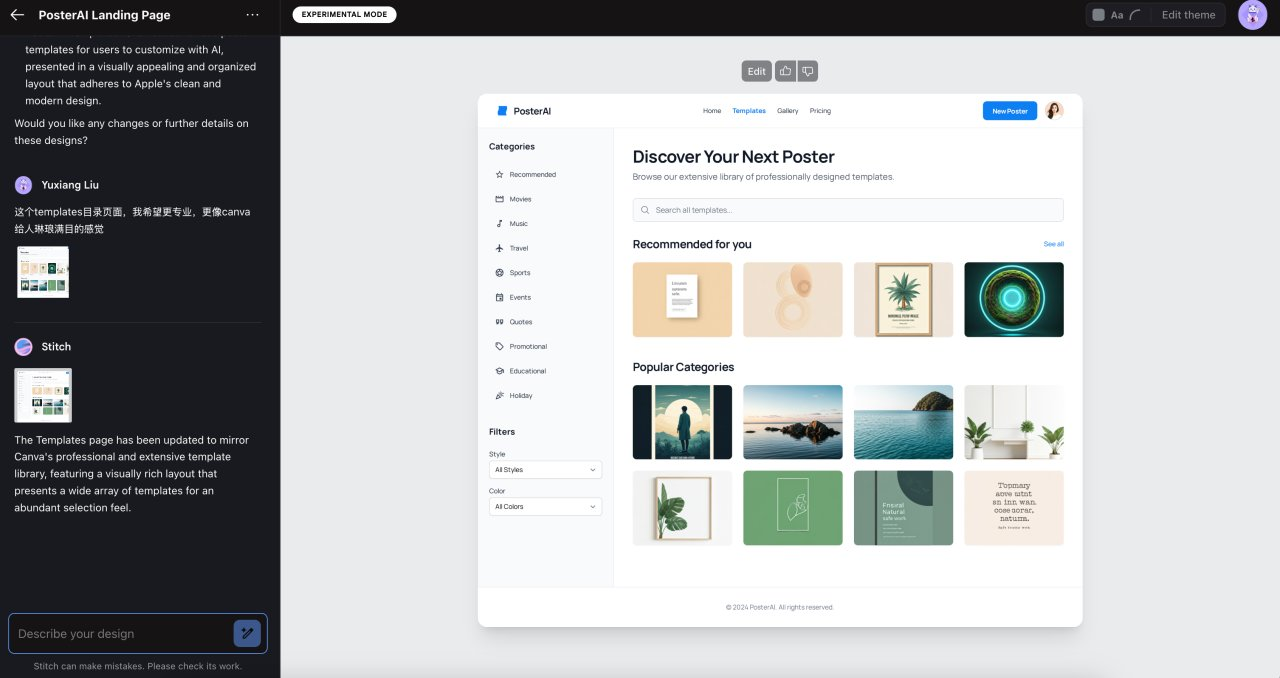
Task: Open the Stitch design thumbnail in chat
Action: point(43,395)
